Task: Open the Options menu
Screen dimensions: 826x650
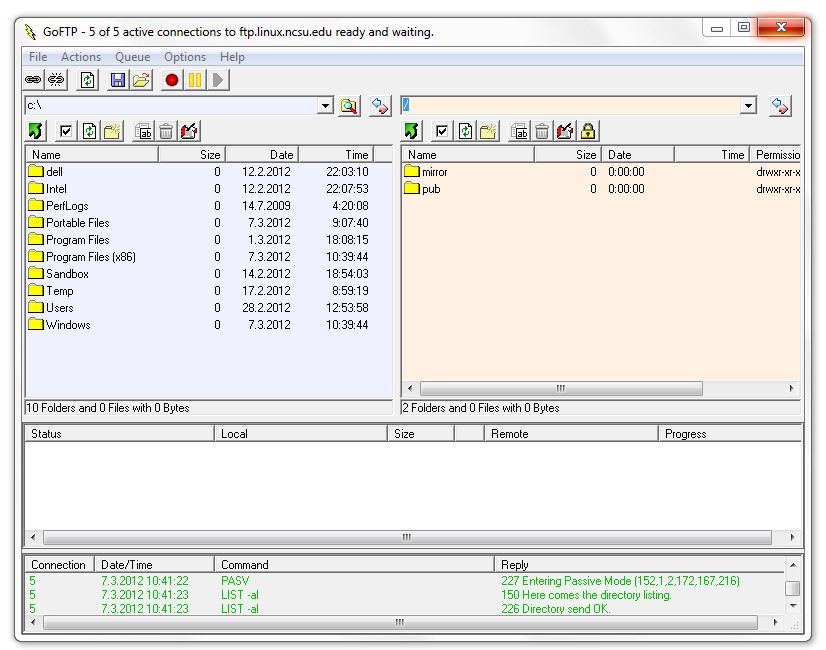Action: 185,57
